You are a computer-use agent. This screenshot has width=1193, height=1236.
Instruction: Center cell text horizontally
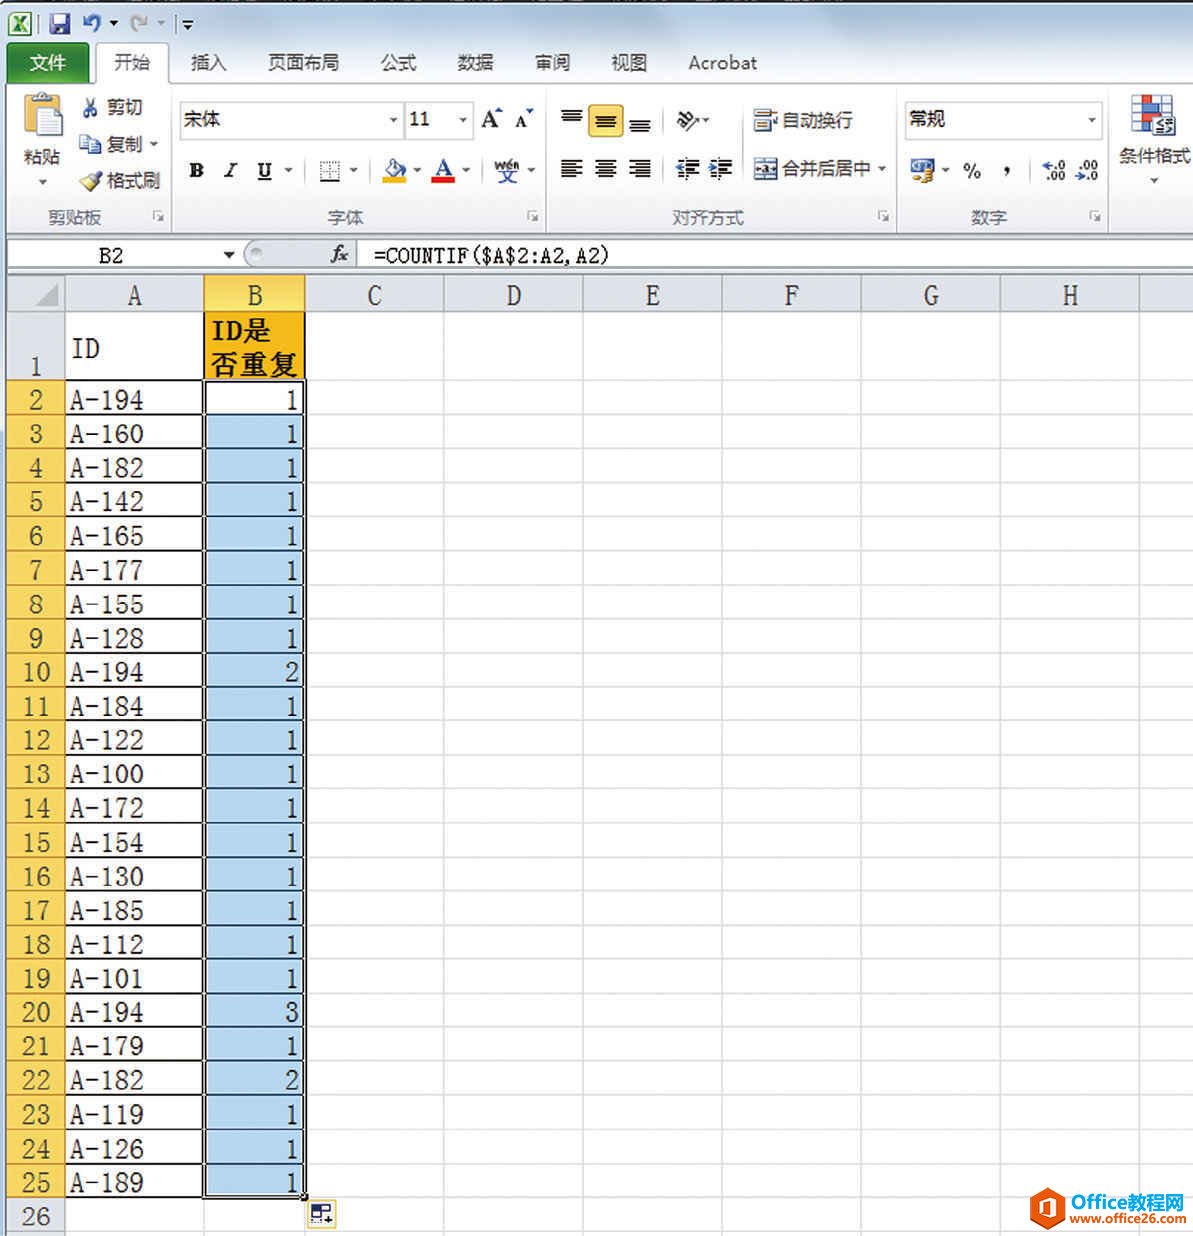[605, 169]
